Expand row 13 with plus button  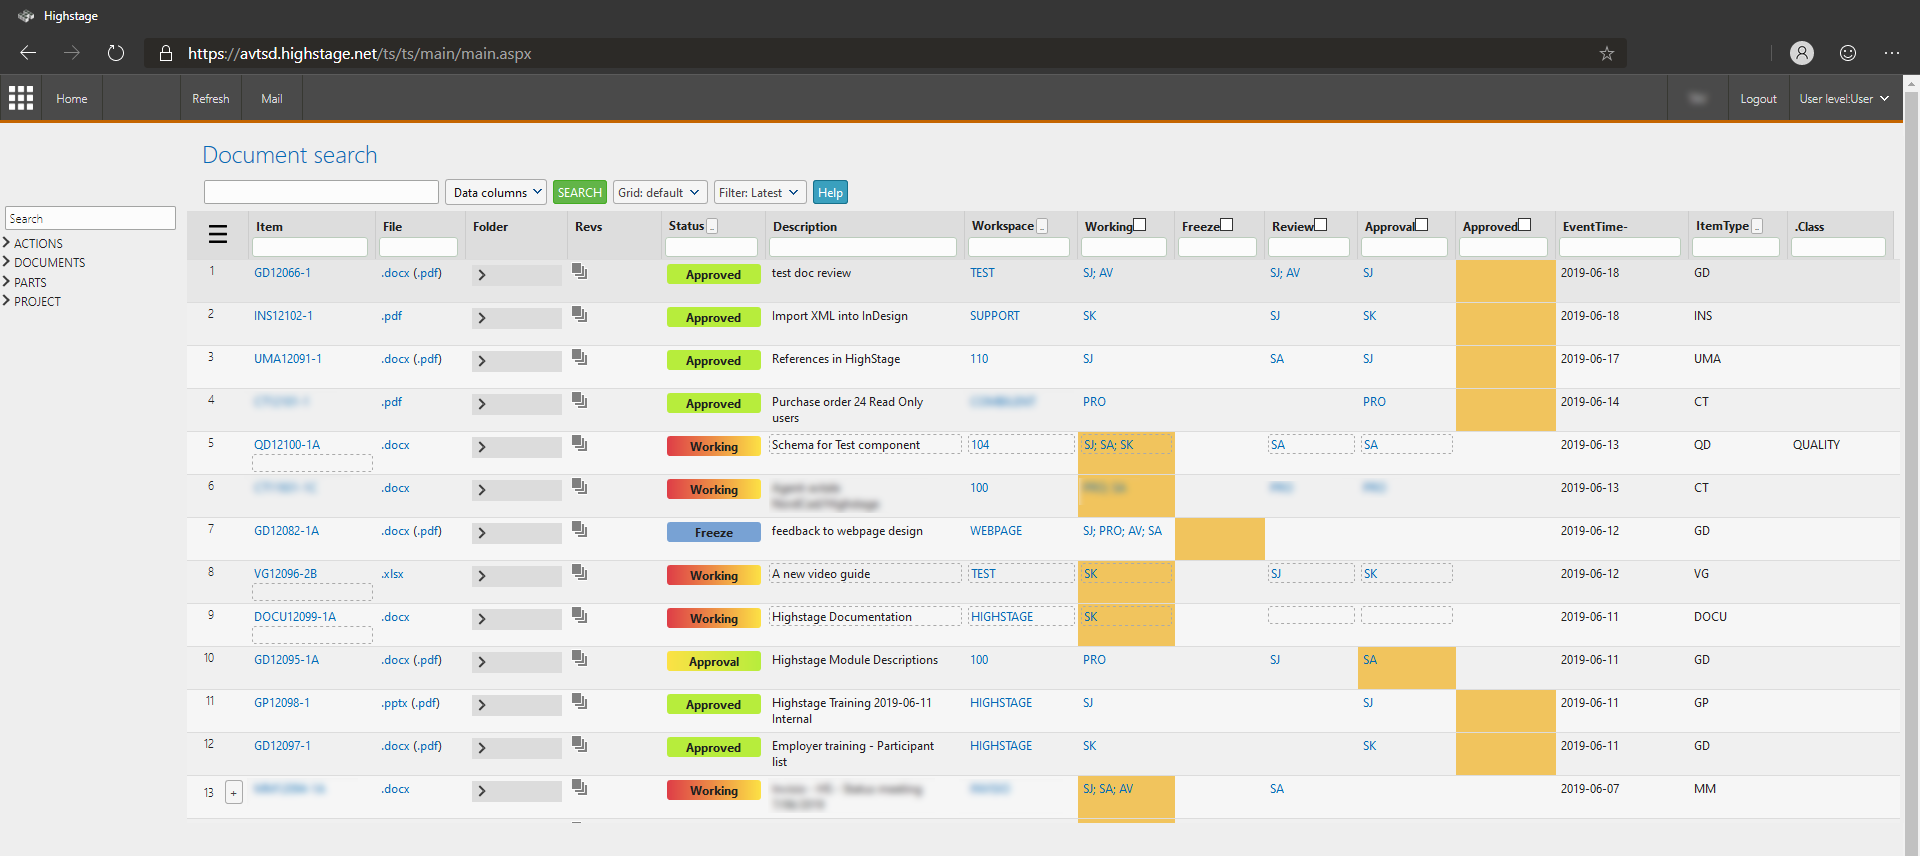point(234,793)
